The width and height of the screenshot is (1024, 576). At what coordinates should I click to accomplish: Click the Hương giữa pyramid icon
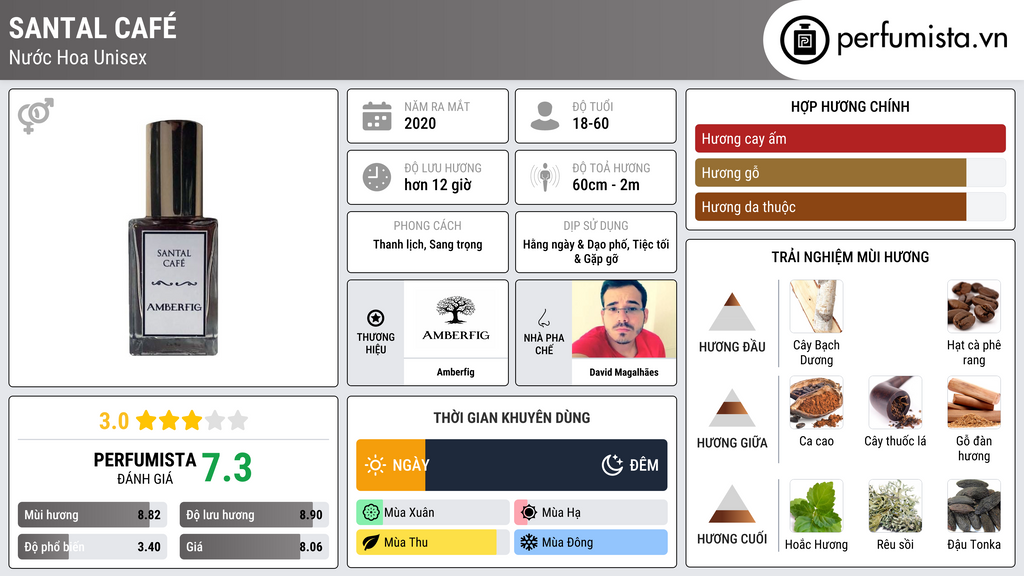point(732,408)
